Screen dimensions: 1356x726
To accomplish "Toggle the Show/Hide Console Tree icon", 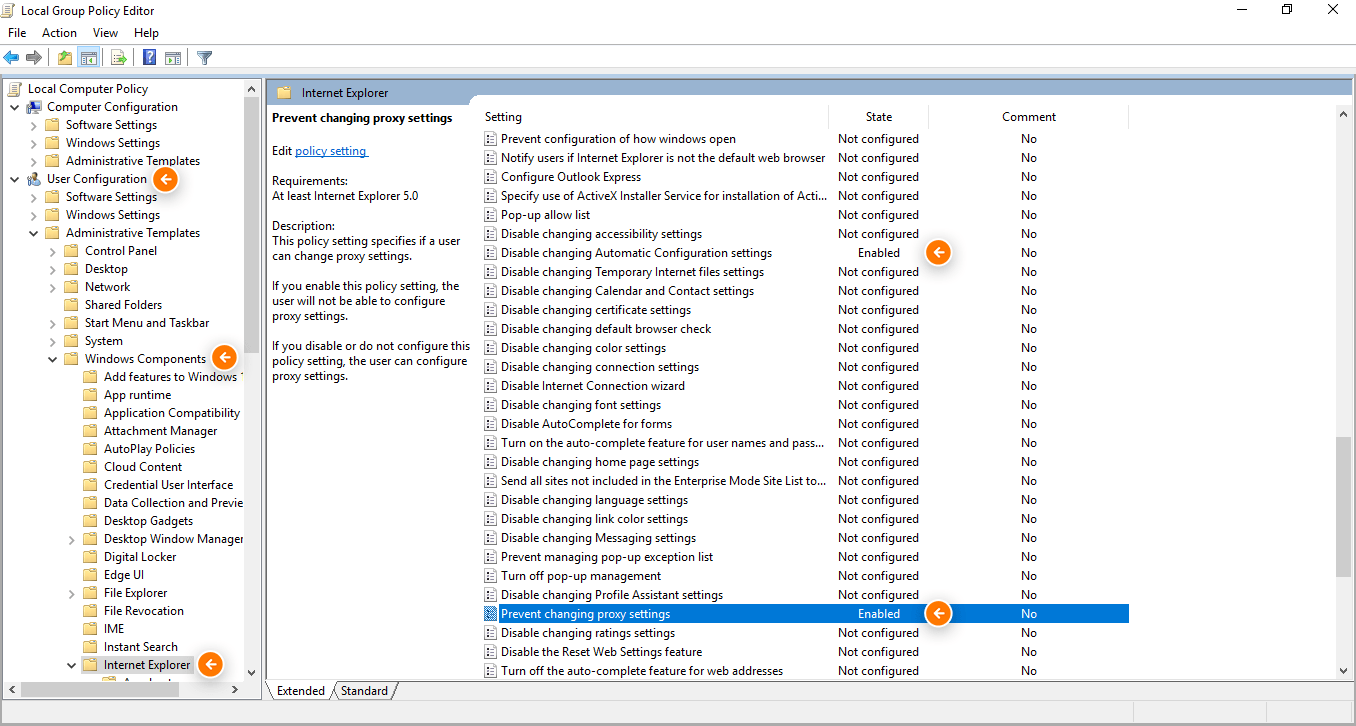I will pos(88,58).
